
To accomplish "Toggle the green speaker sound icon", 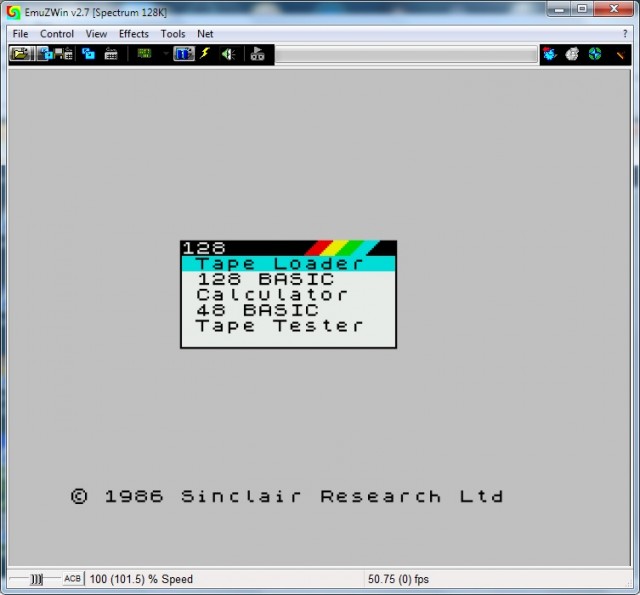I will [x=228, y=54].
